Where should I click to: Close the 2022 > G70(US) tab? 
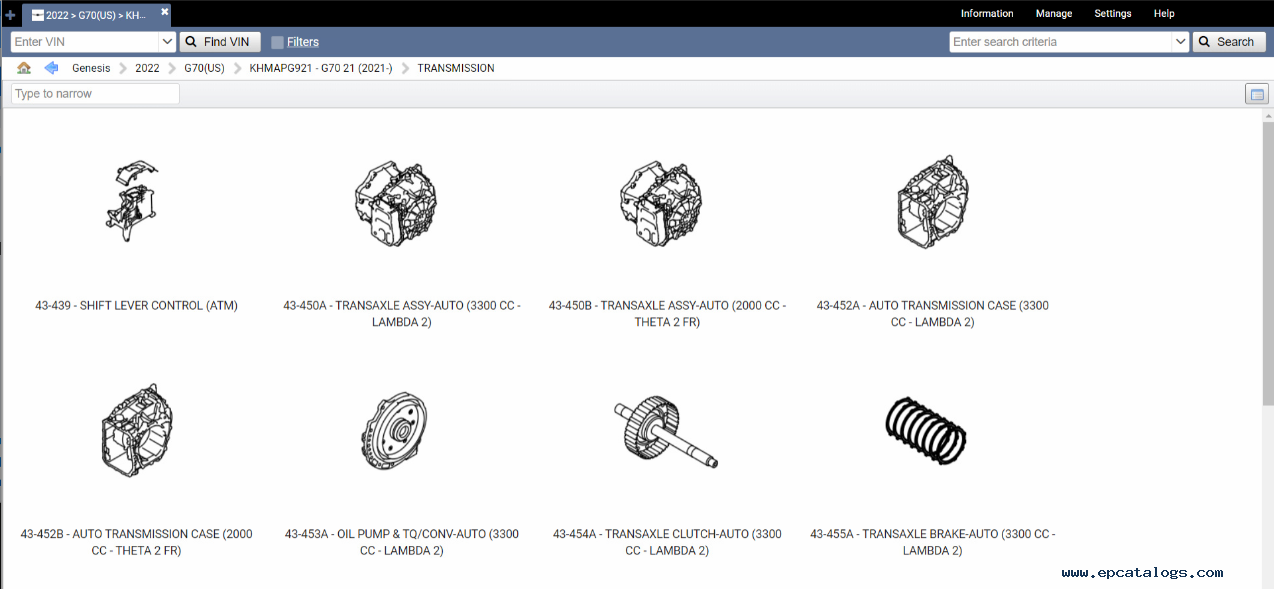tap(165, 12)
